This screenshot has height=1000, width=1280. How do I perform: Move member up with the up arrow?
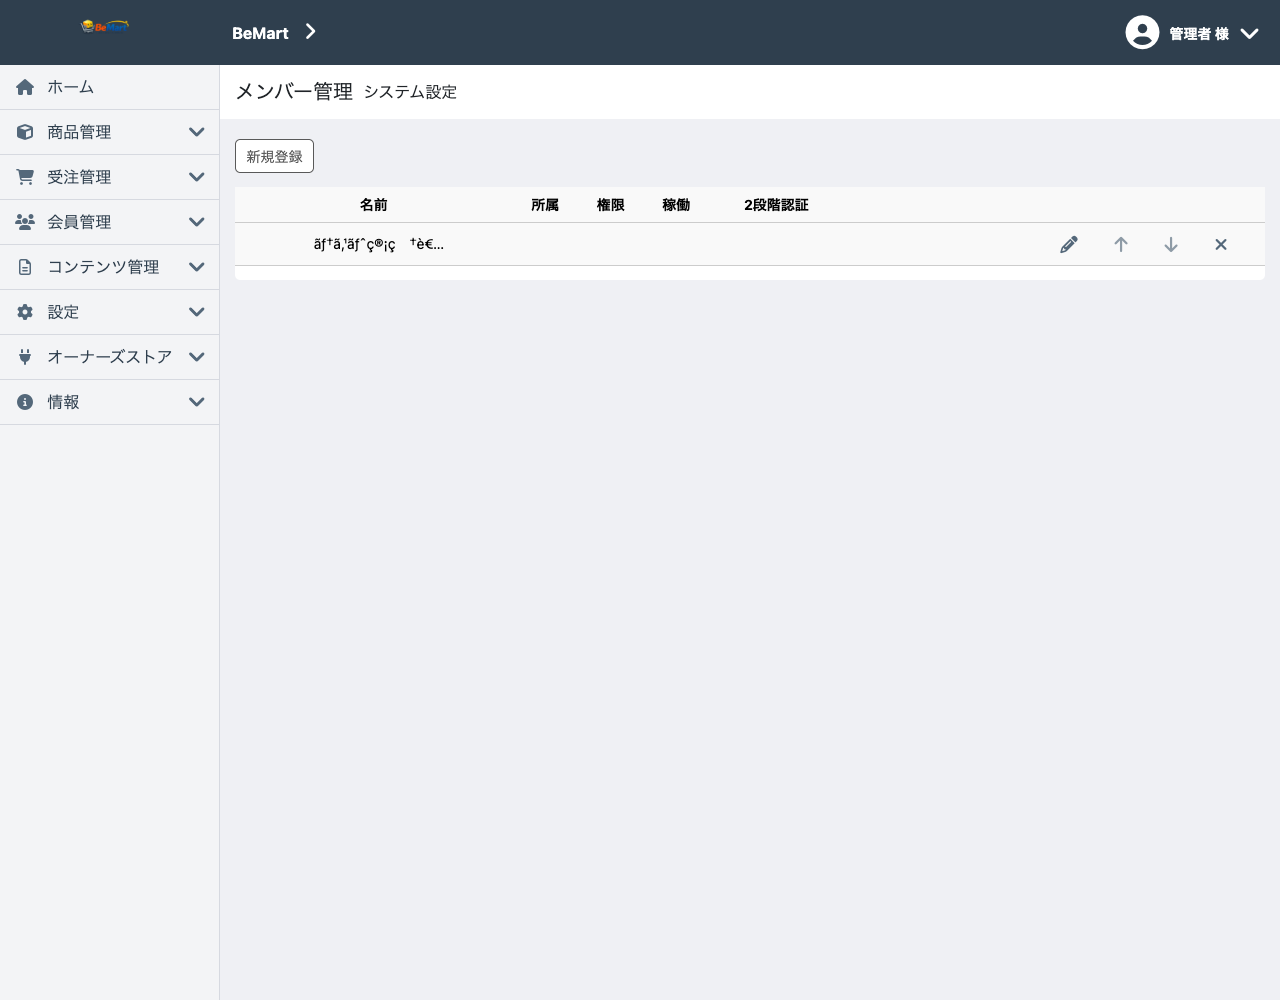pos(1121,245)
